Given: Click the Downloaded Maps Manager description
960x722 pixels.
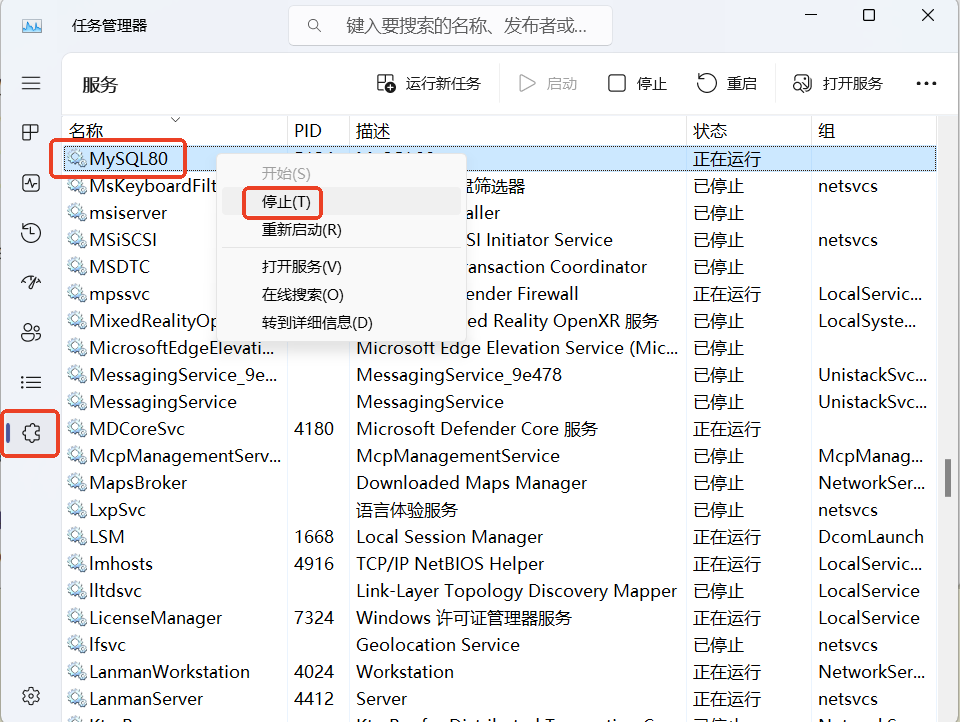Looking at the screenshot, I should (x=471, y=483).
